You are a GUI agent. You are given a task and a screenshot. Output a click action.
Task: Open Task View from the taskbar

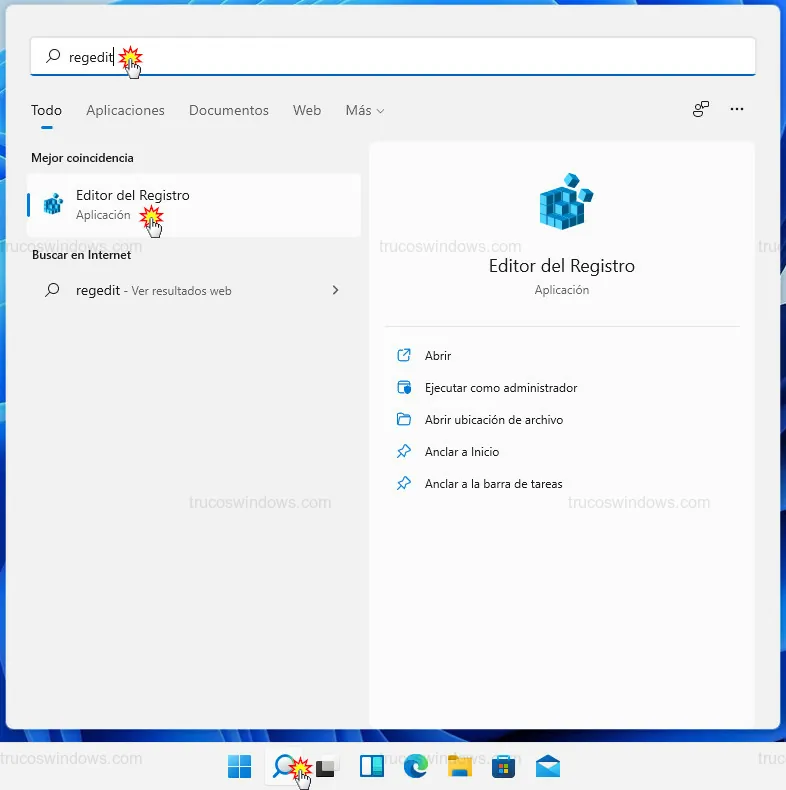point(327,766)
